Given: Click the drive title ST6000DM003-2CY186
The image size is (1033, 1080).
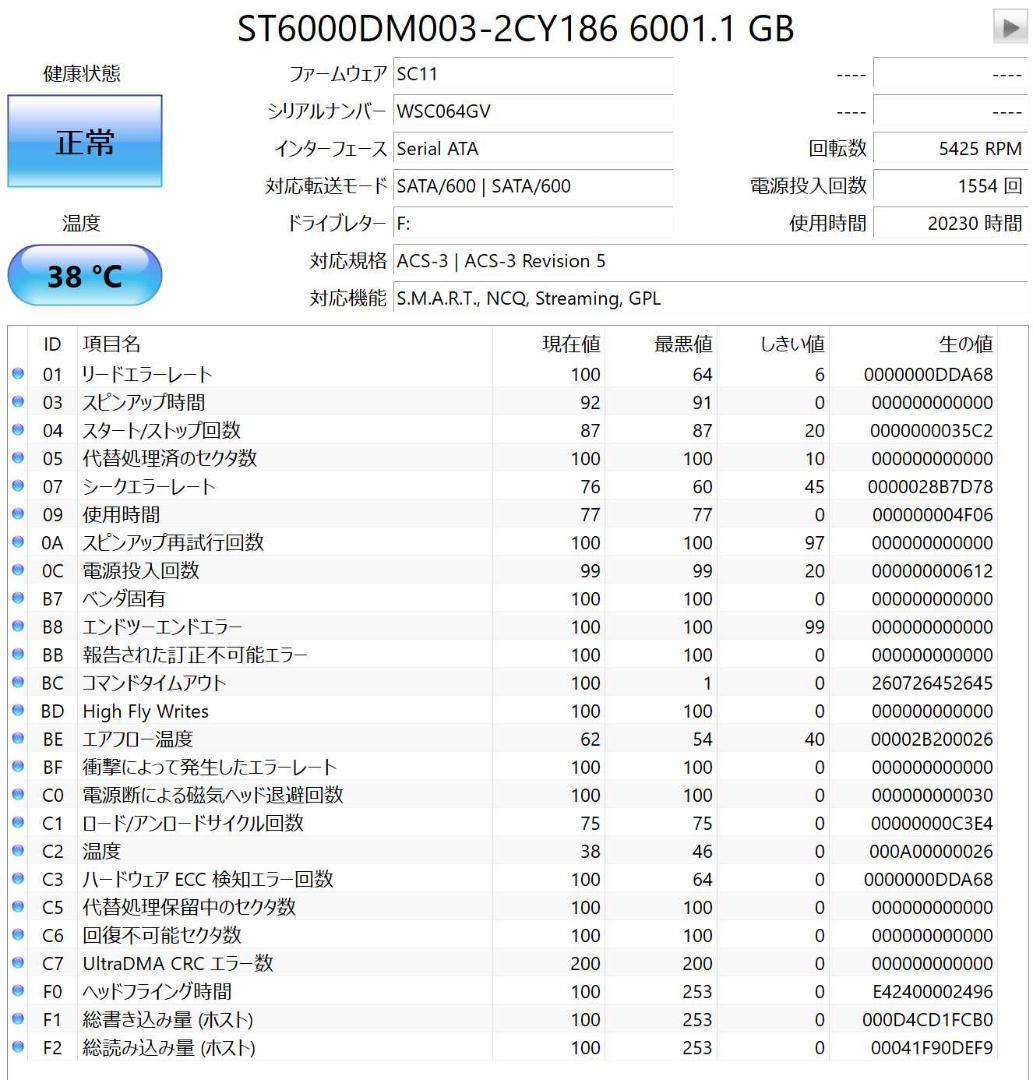Looking at the screenshot, I should click(515, 28).
